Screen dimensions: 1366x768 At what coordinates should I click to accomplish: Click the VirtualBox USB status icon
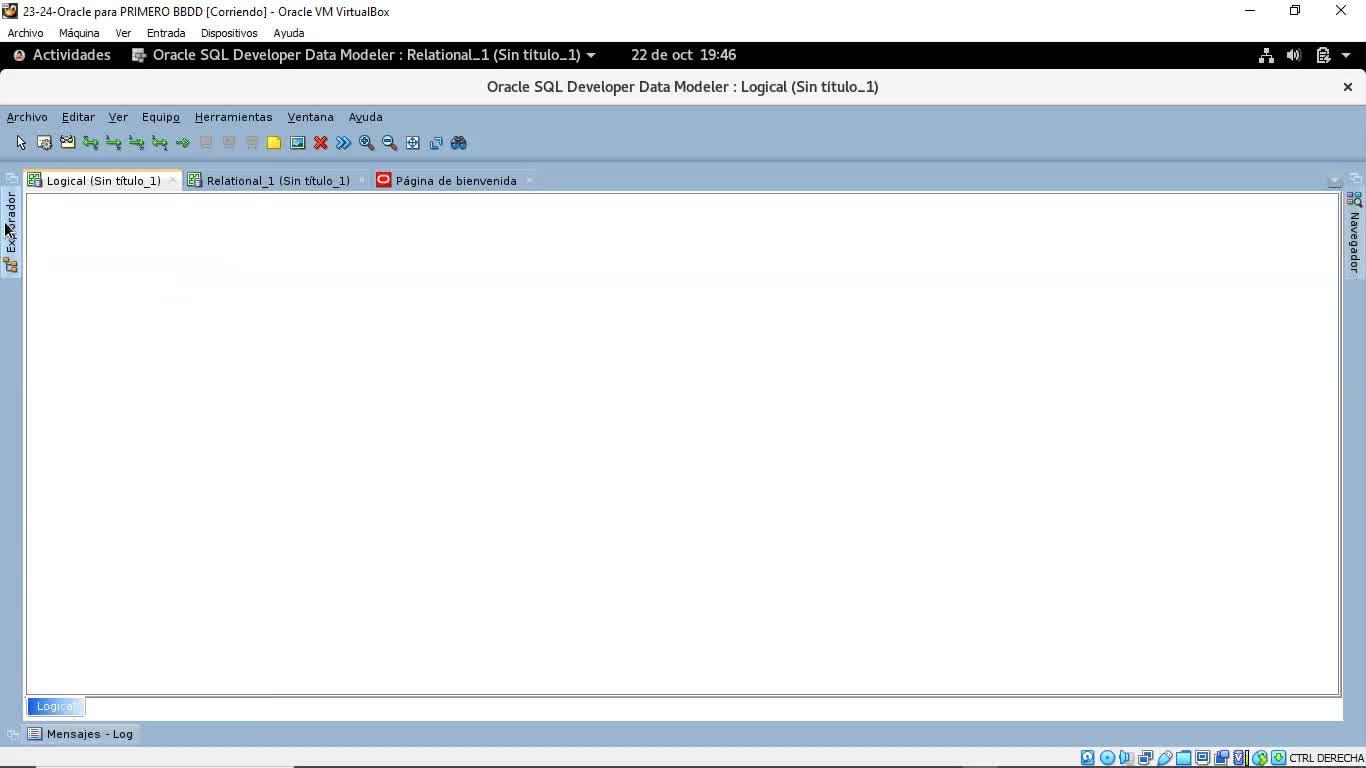pyautogui.click(x=1164, y=758)
